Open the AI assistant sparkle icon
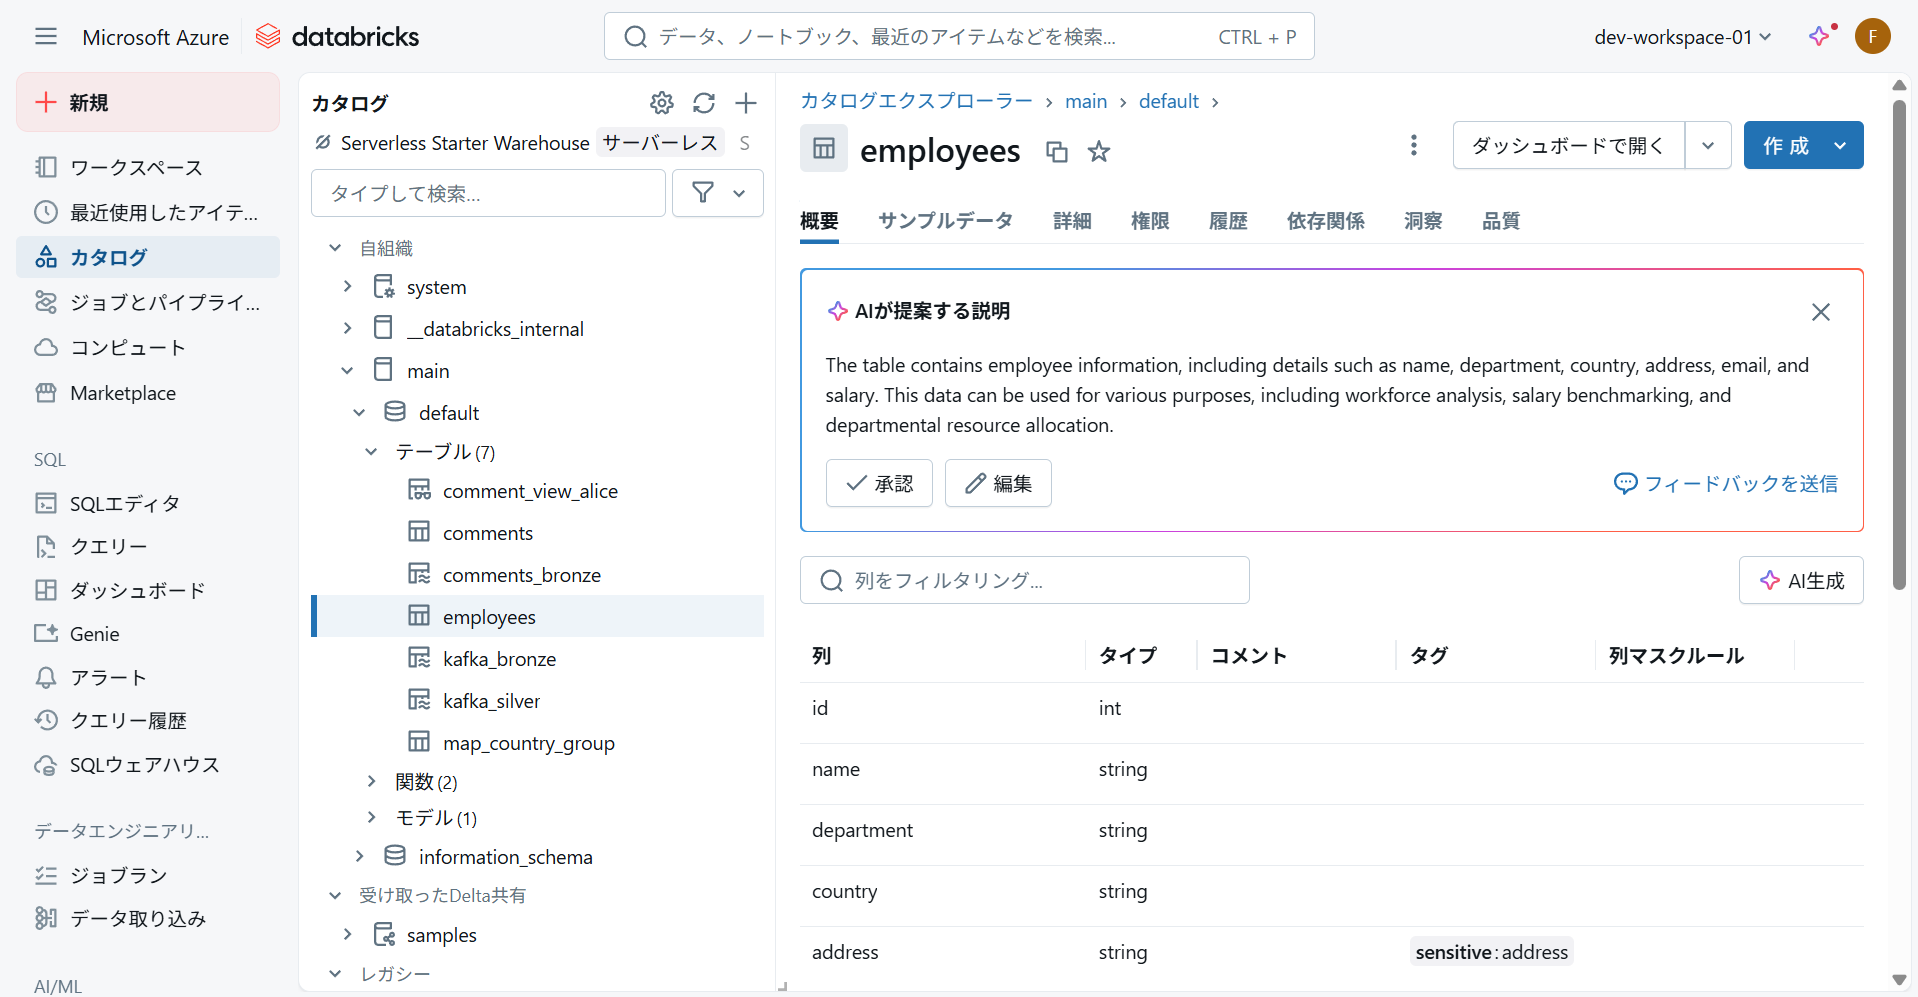 pyautogui.click(x=1820, y=37)
